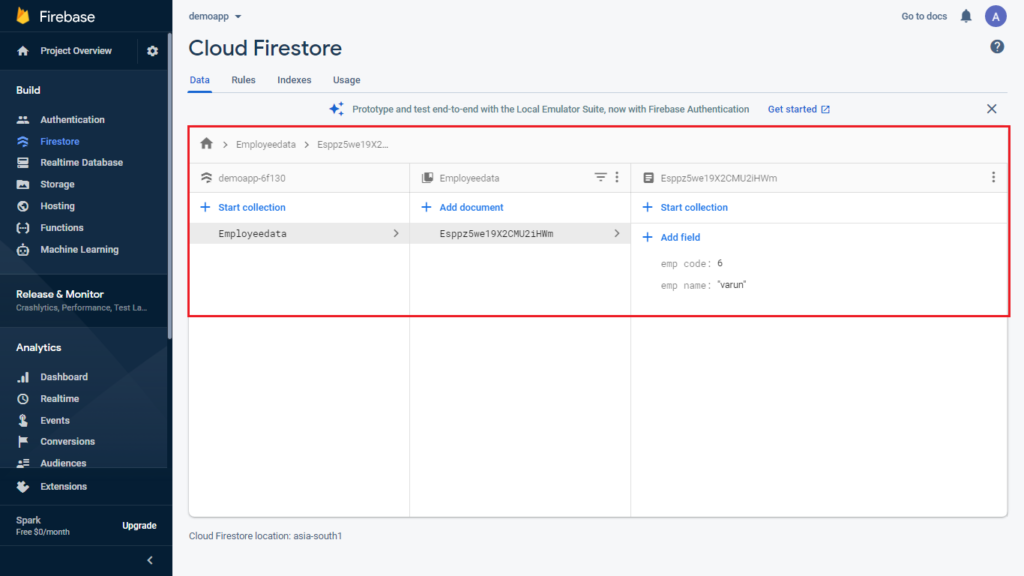1024x576 pixels.
Task: Switch to the Data tab
Action: point(200,80)
